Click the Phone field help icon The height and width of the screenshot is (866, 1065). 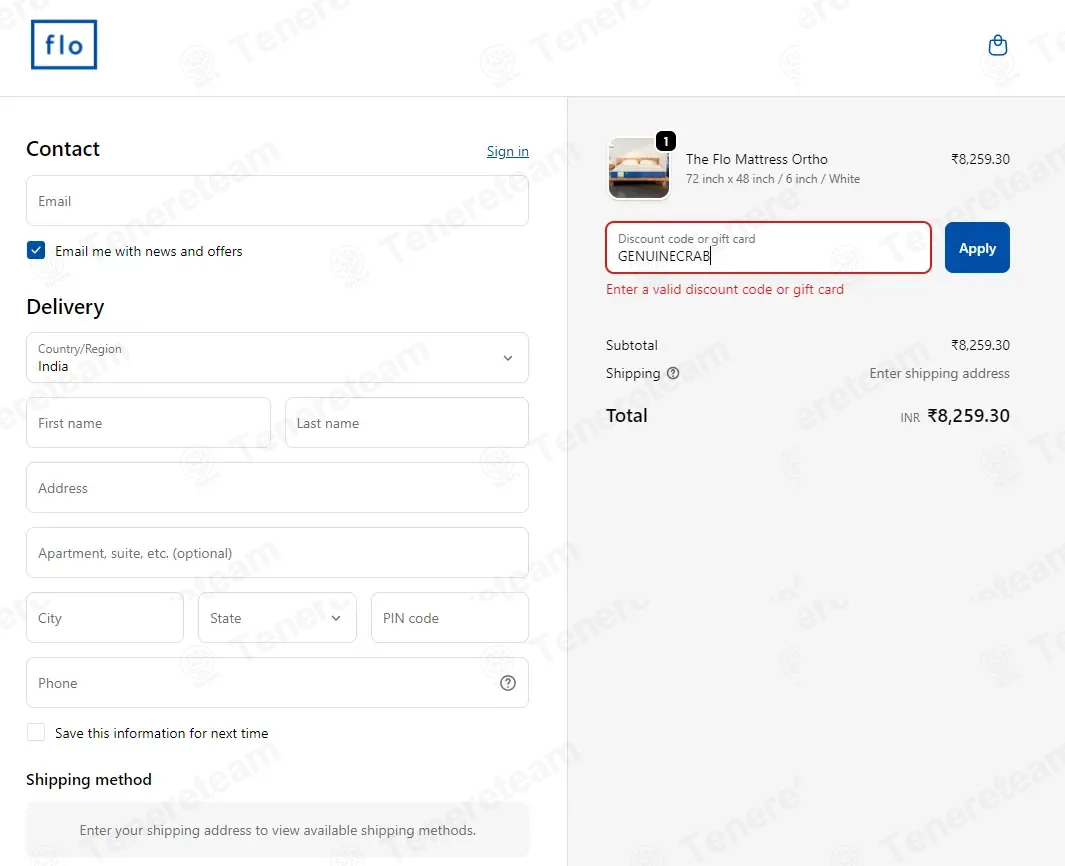[x=507, y=683]
